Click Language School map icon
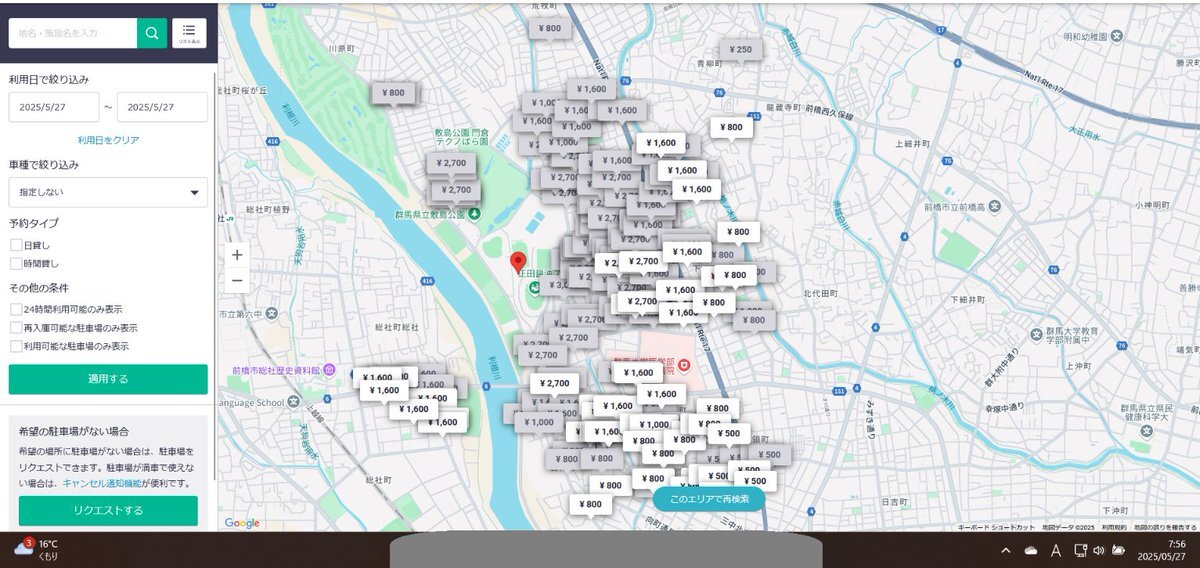 (x=294, y=403)
